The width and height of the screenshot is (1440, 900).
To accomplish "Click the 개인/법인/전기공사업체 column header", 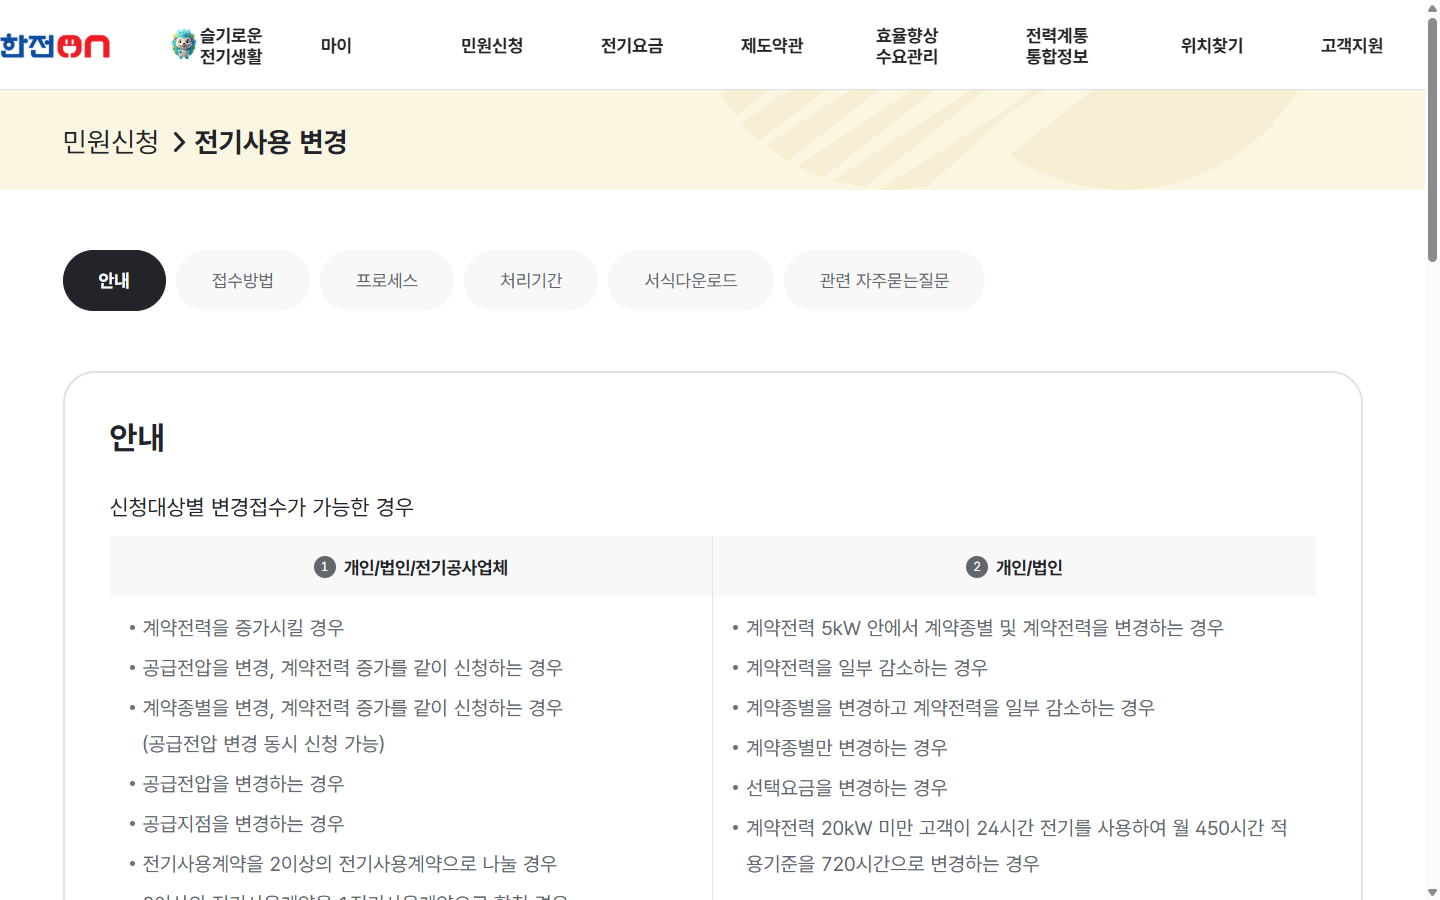I will point(411,567).
